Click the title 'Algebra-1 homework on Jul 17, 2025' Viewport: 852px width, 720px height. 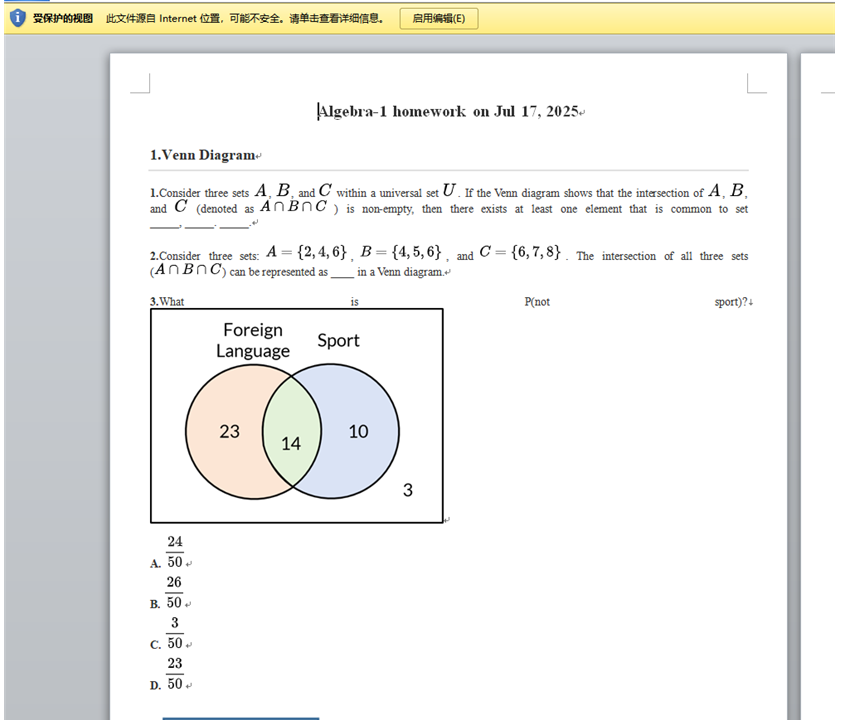tap(450, 111)
